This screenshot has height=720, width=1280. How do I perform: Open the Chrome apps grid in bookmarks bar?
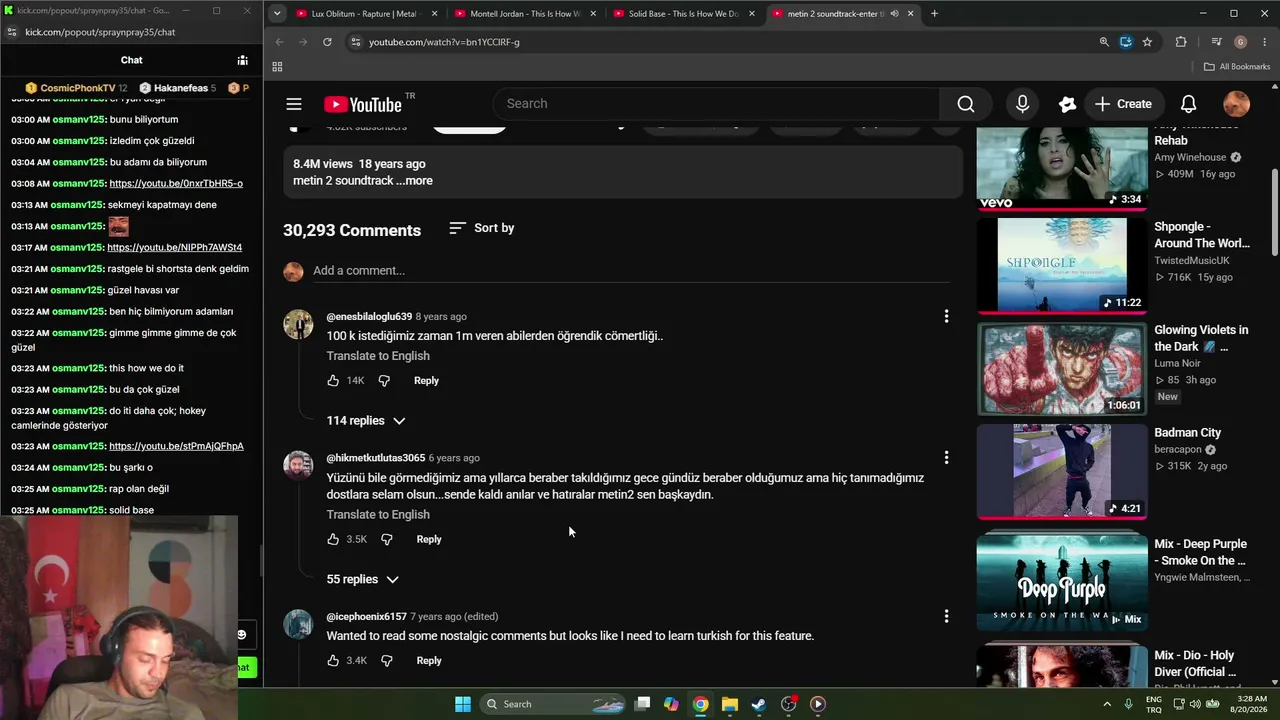[277, 67]
